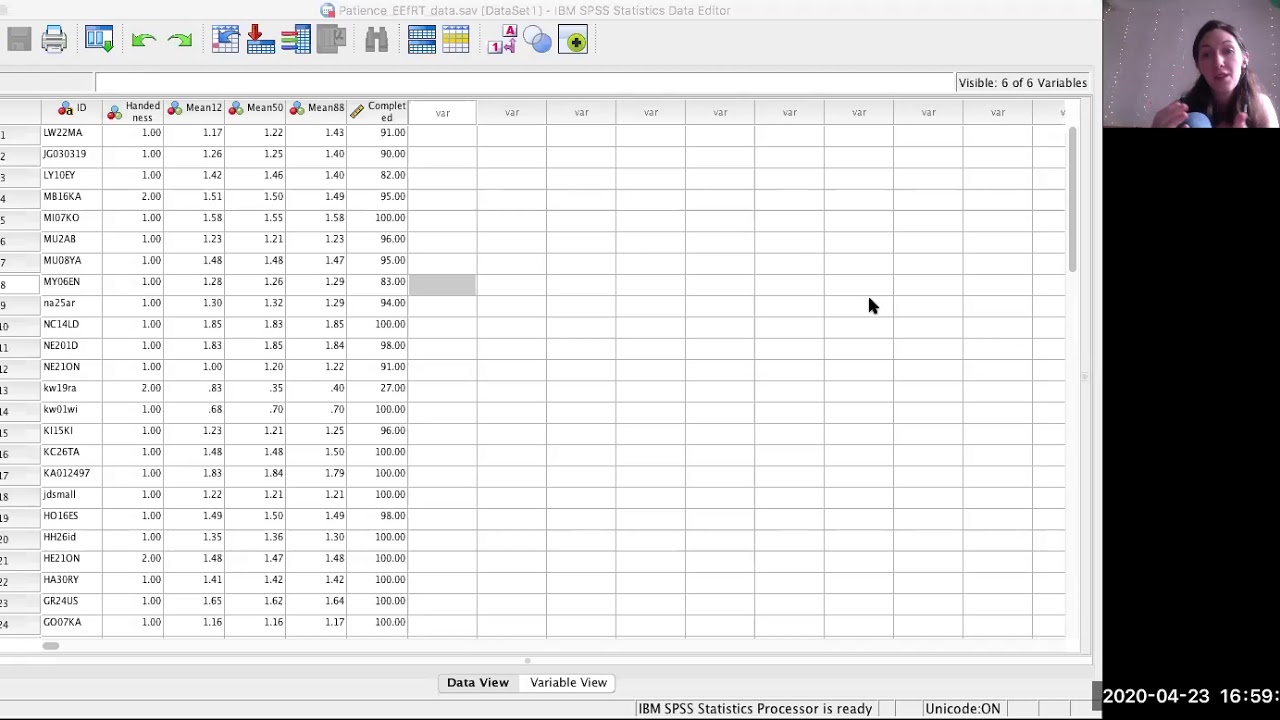Viewport: 1280px width, 720px height.
Task: Click the webcam video thumbnail of presenter
Action: 1191,64
